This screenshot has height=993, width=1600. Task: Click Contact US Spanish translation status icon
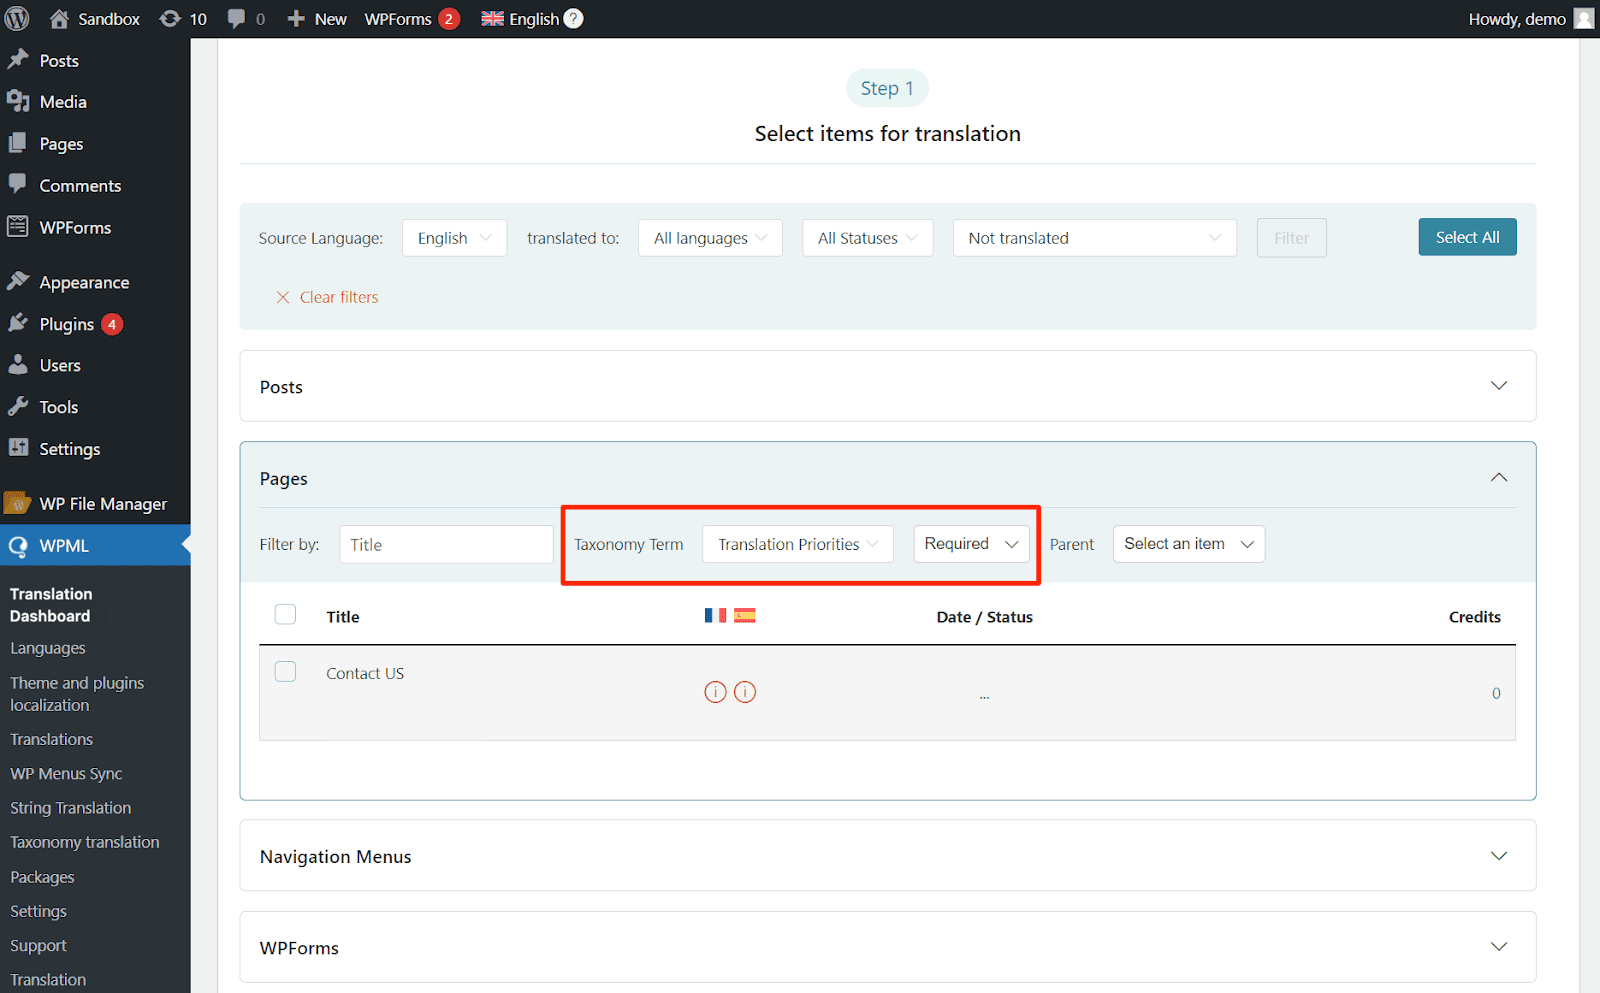745,692
